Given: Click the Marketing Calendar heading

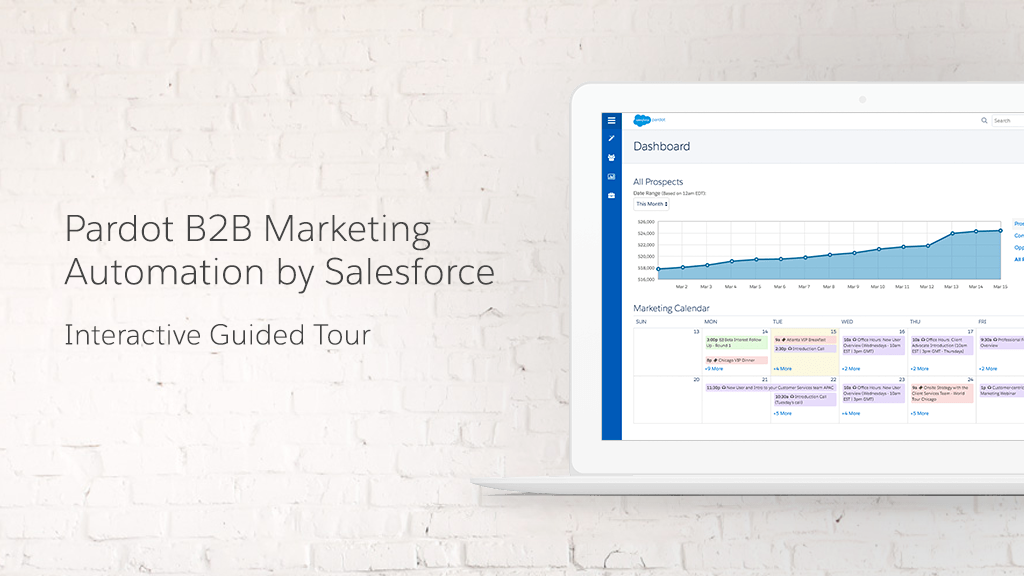Looking at the screenshot, I should (671, 308).
